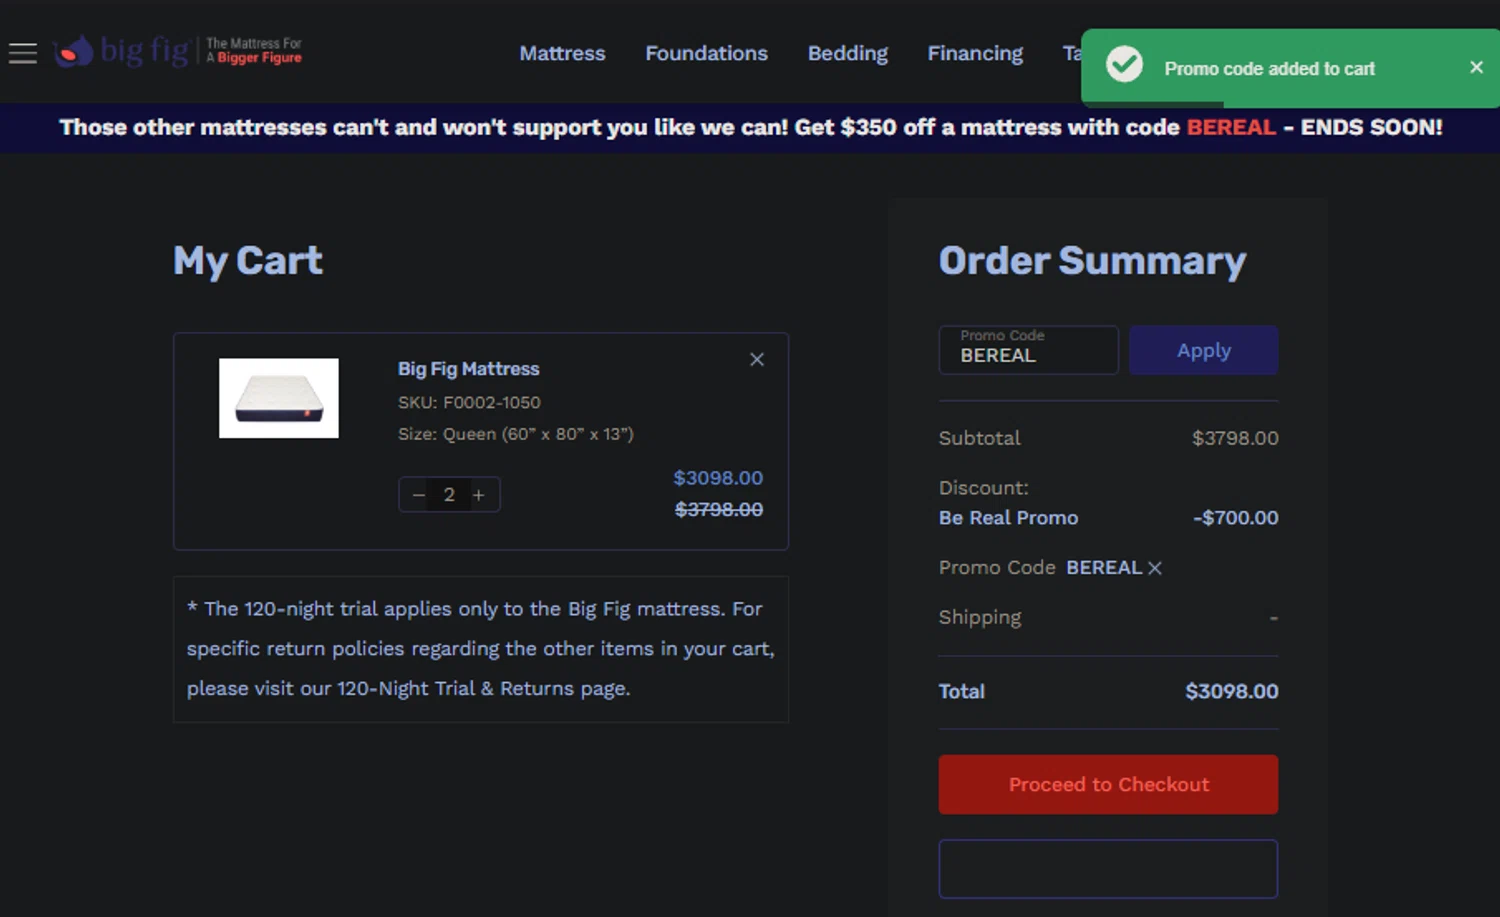Dismiss the promo code added notification
Screen dimensions: 1500x917
click(x=1476, y=67)
